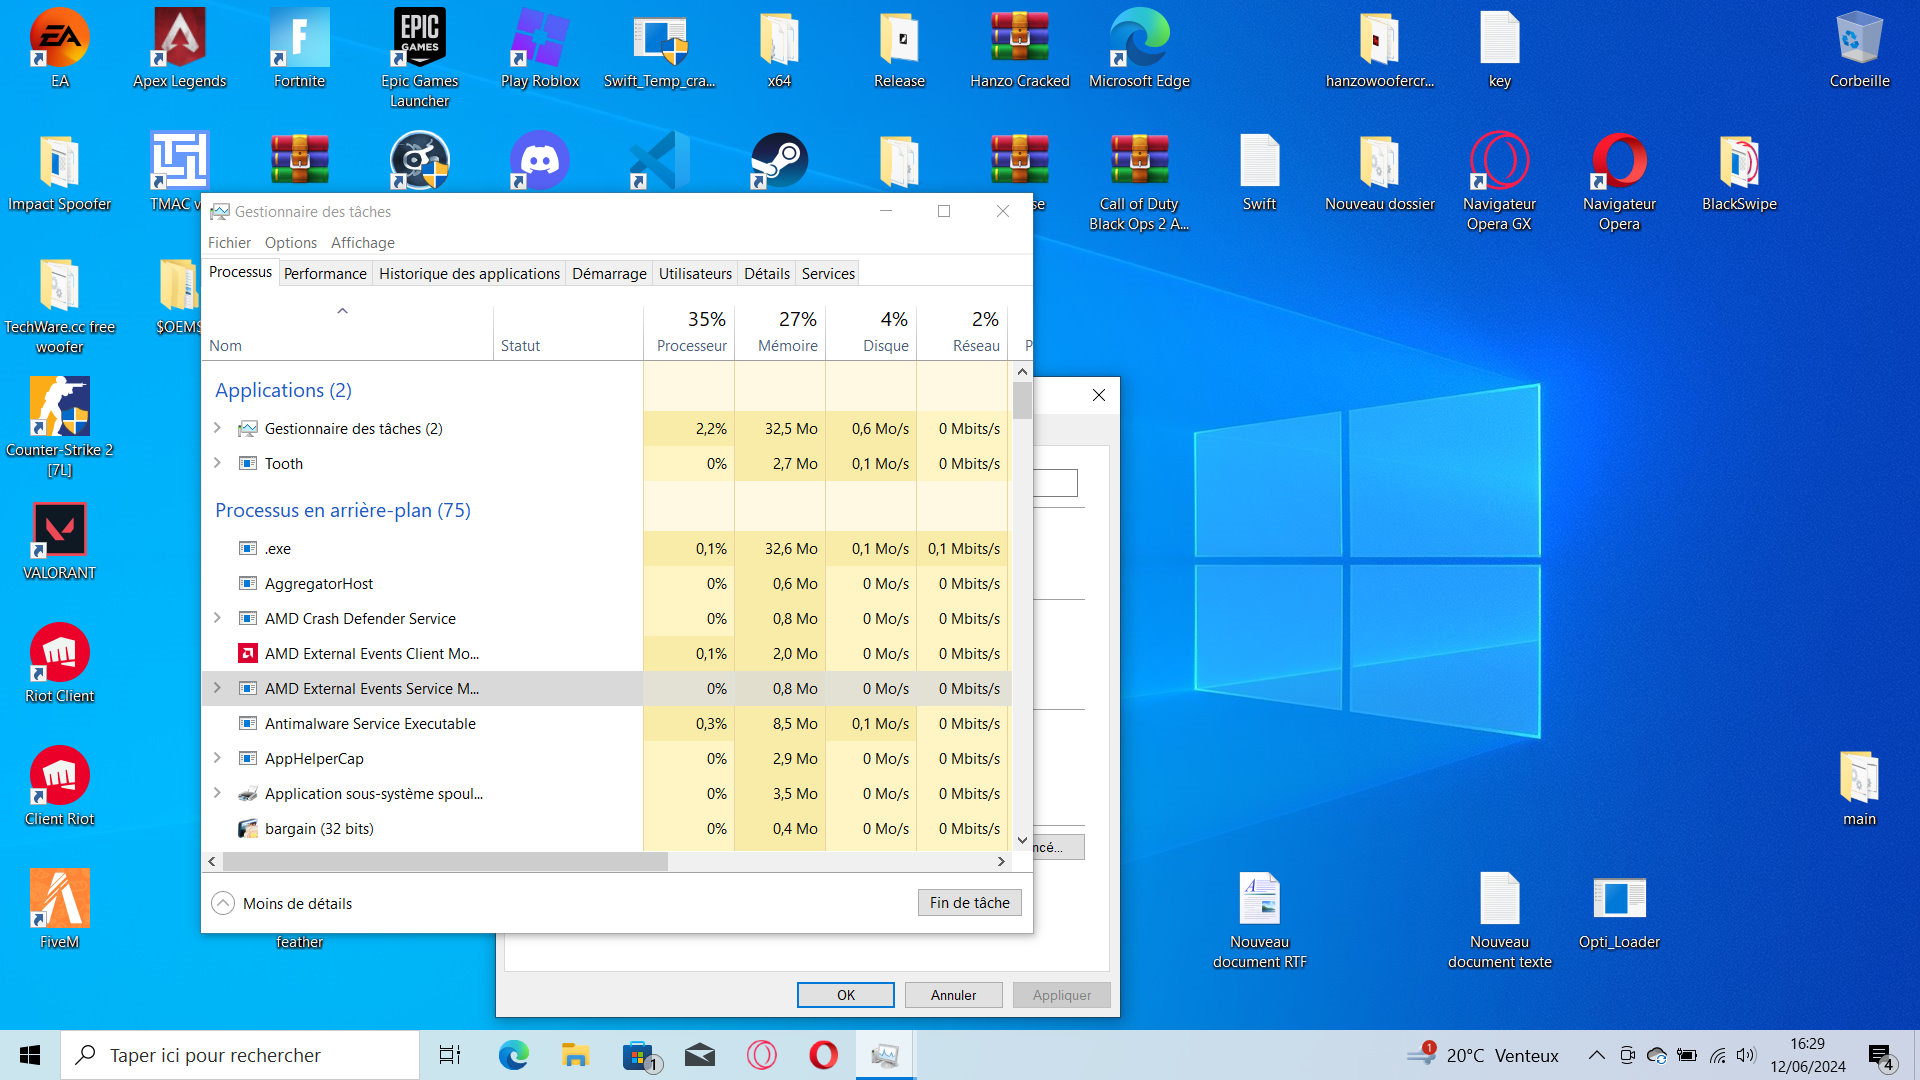Open the Steam desktop shortcut
This screenshot has width=1920, height=1080.
tap(779, 160)
